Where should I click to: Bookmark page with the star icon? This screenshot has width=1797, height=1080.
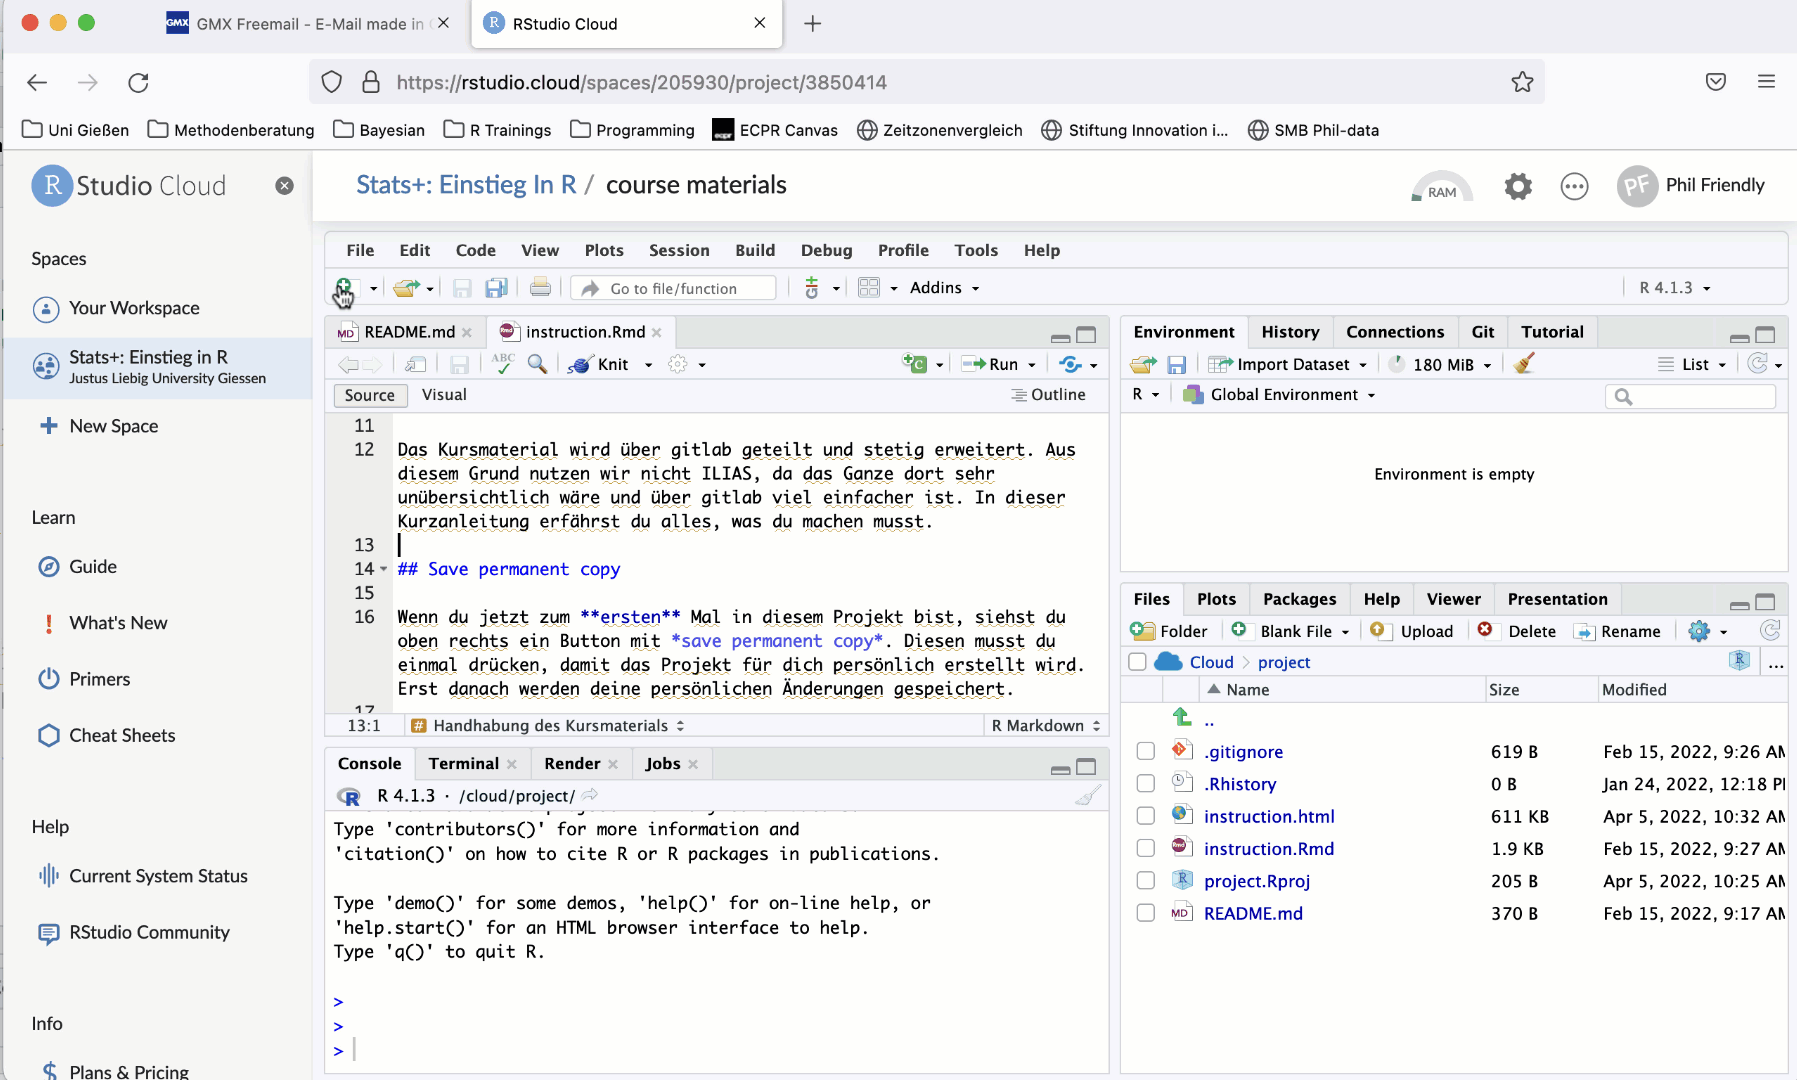pos(1522,82)
